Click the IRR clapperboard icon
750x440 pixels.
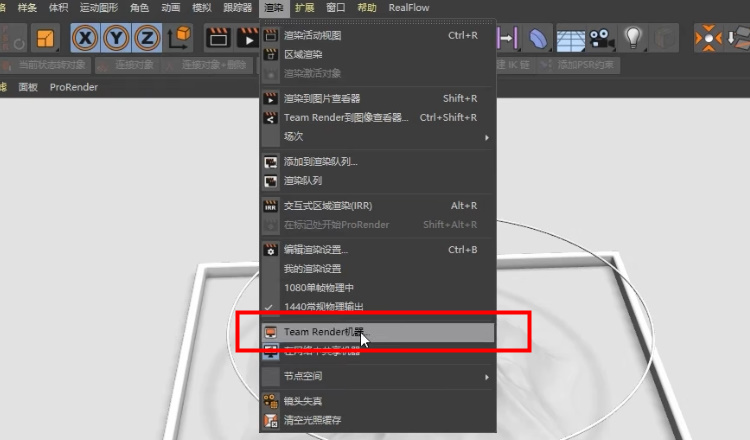[271, 206]
